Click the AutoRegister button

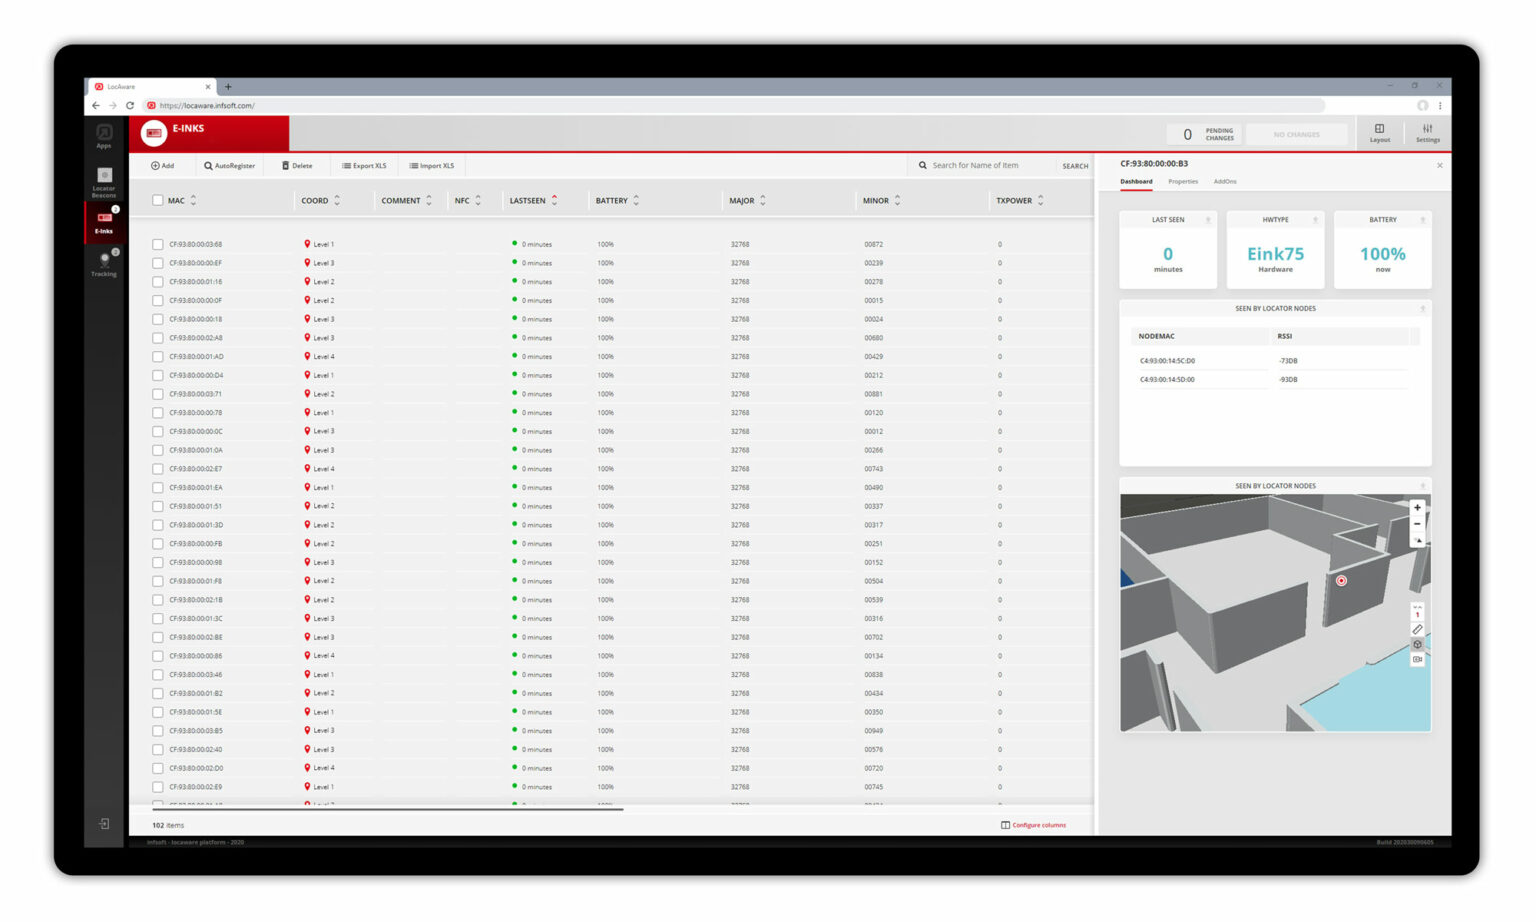[x=229, y=166]
